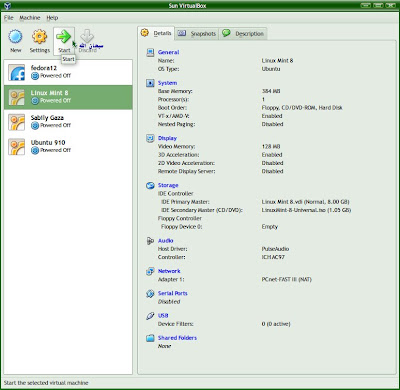The image size is (400, 390).
Task: Open the System settings link
Action: 167,83
